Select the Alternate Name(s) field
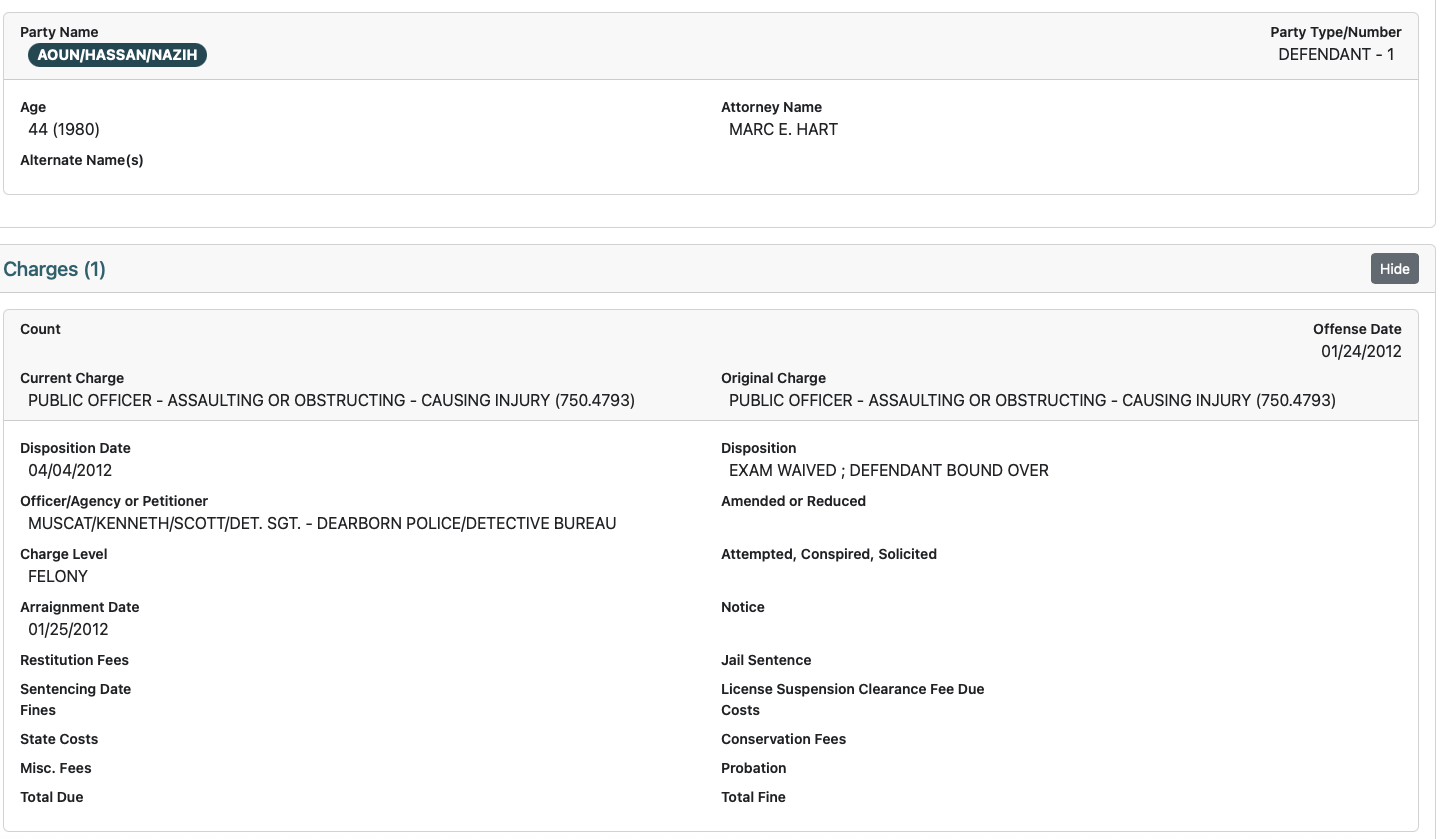 click(82, 160)
